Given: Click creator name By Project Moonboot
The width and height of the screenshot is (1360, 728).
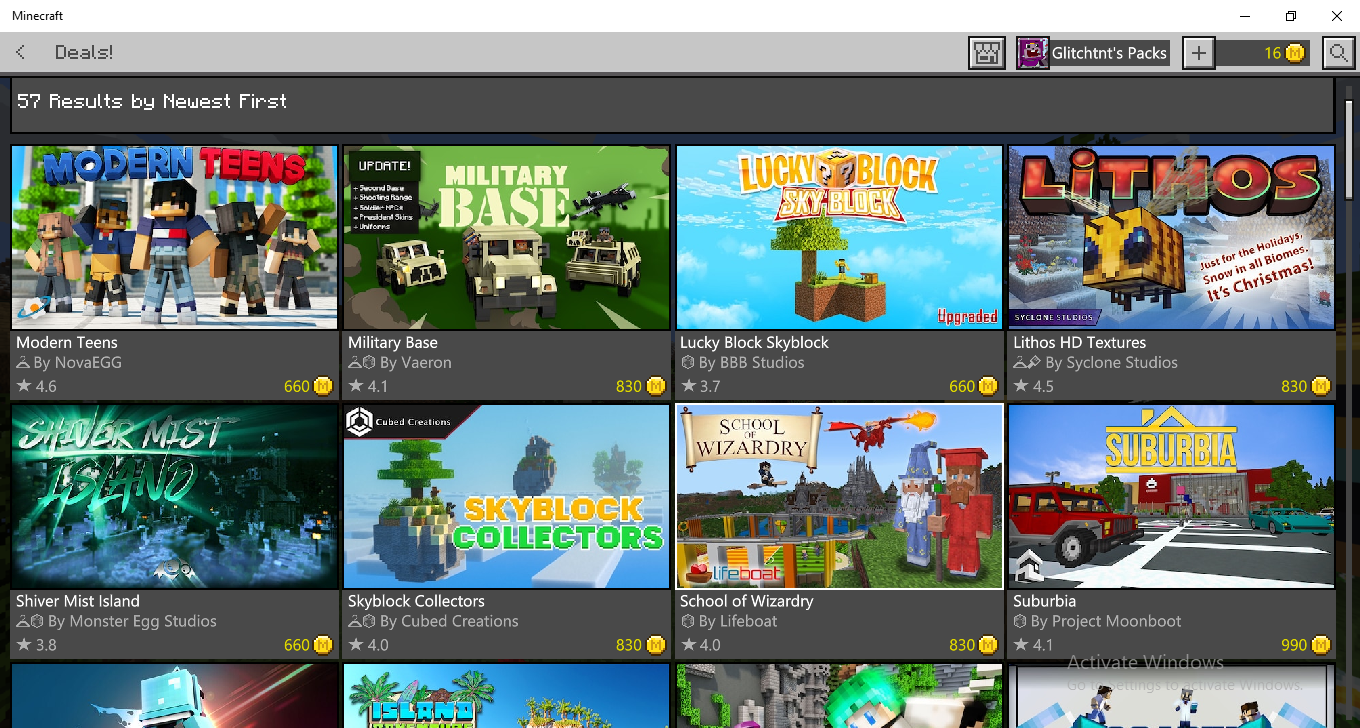Looking at the screenshot, I should (x=1106, y=622).
